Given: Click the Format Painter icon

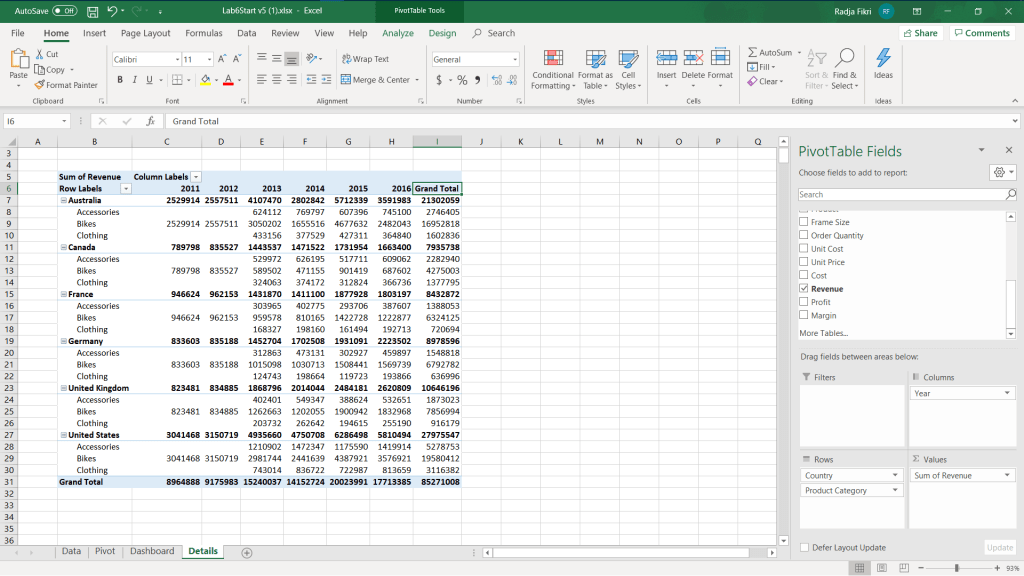Looking at the screenshot, I should [40, 85].
